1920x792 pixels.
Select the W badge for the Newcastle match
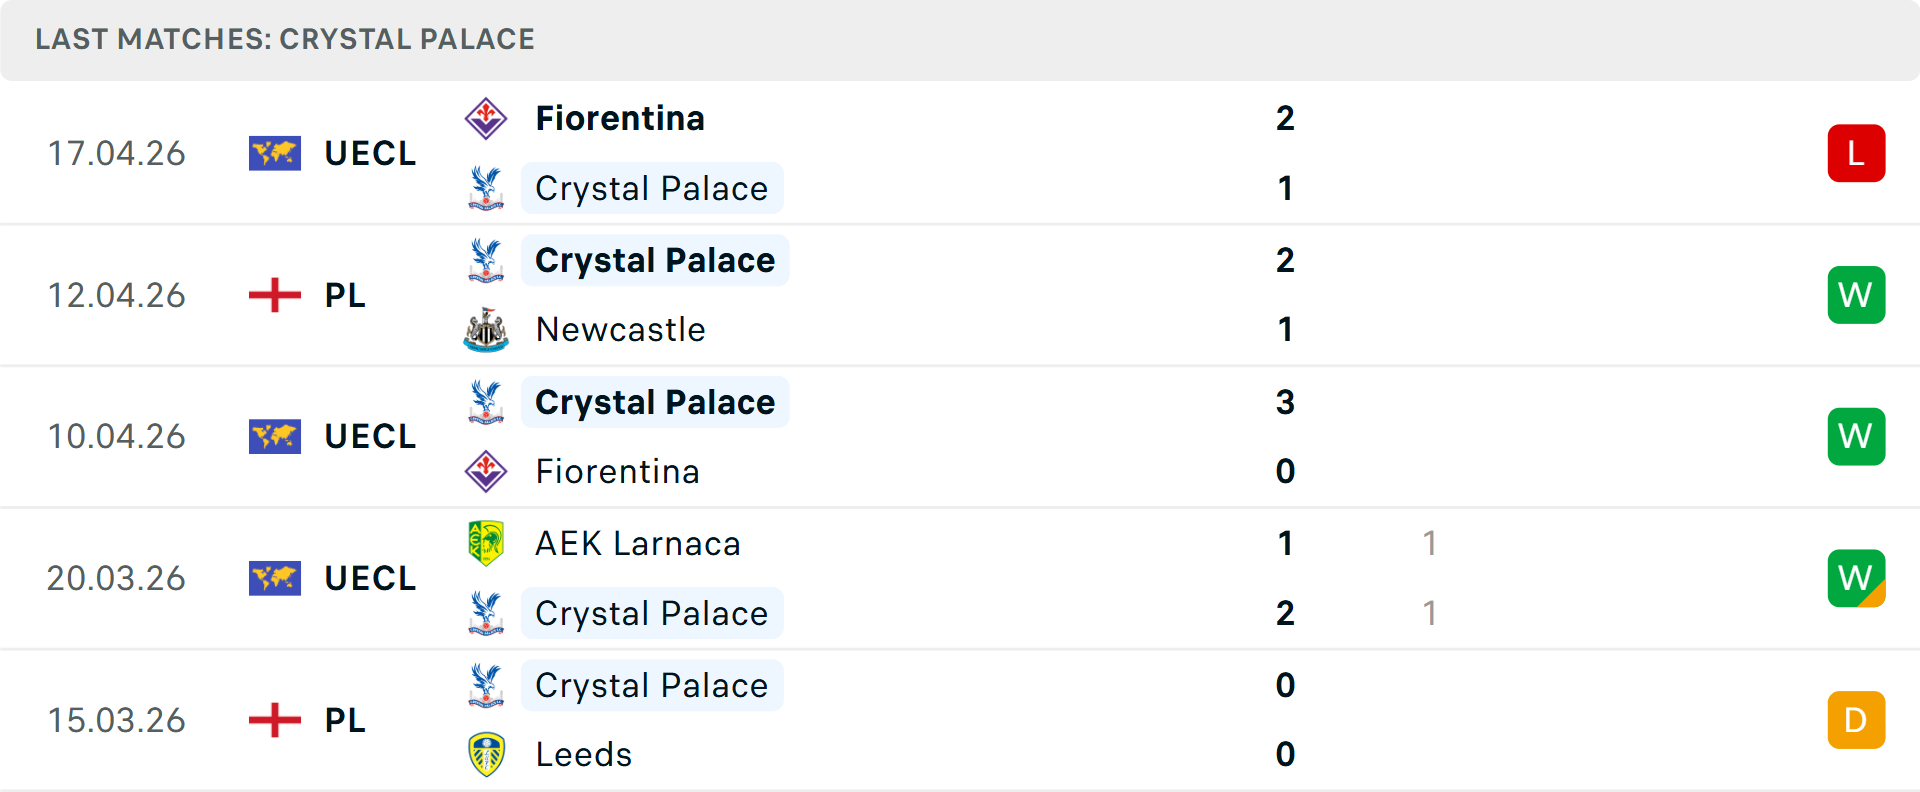tap(1856, 294)
